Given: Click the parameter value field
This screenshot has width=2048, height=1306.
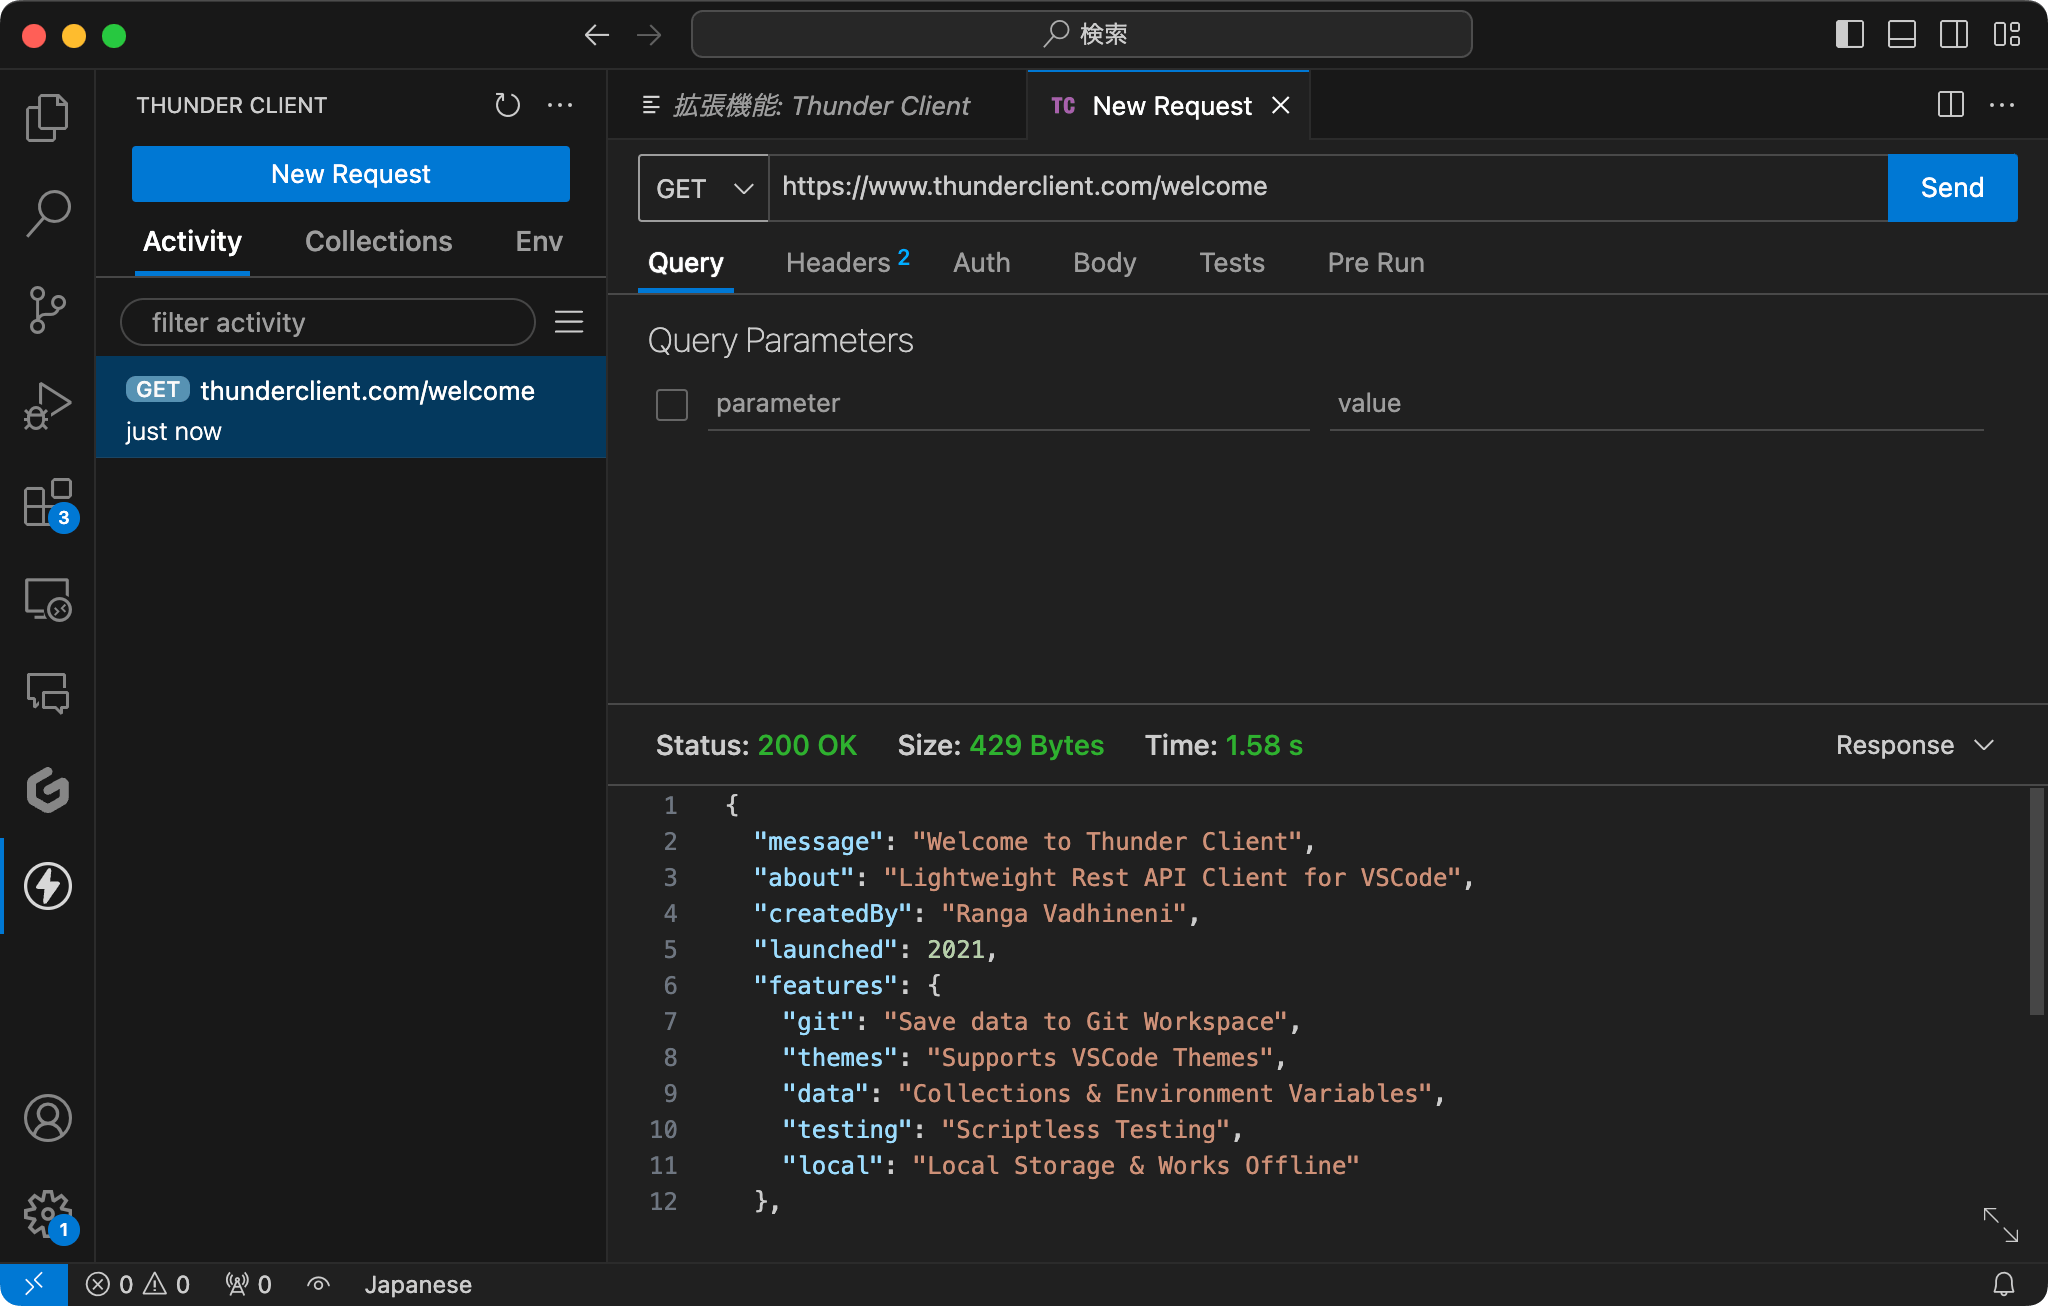Looking at the screenshot, I should (1656, 404).
